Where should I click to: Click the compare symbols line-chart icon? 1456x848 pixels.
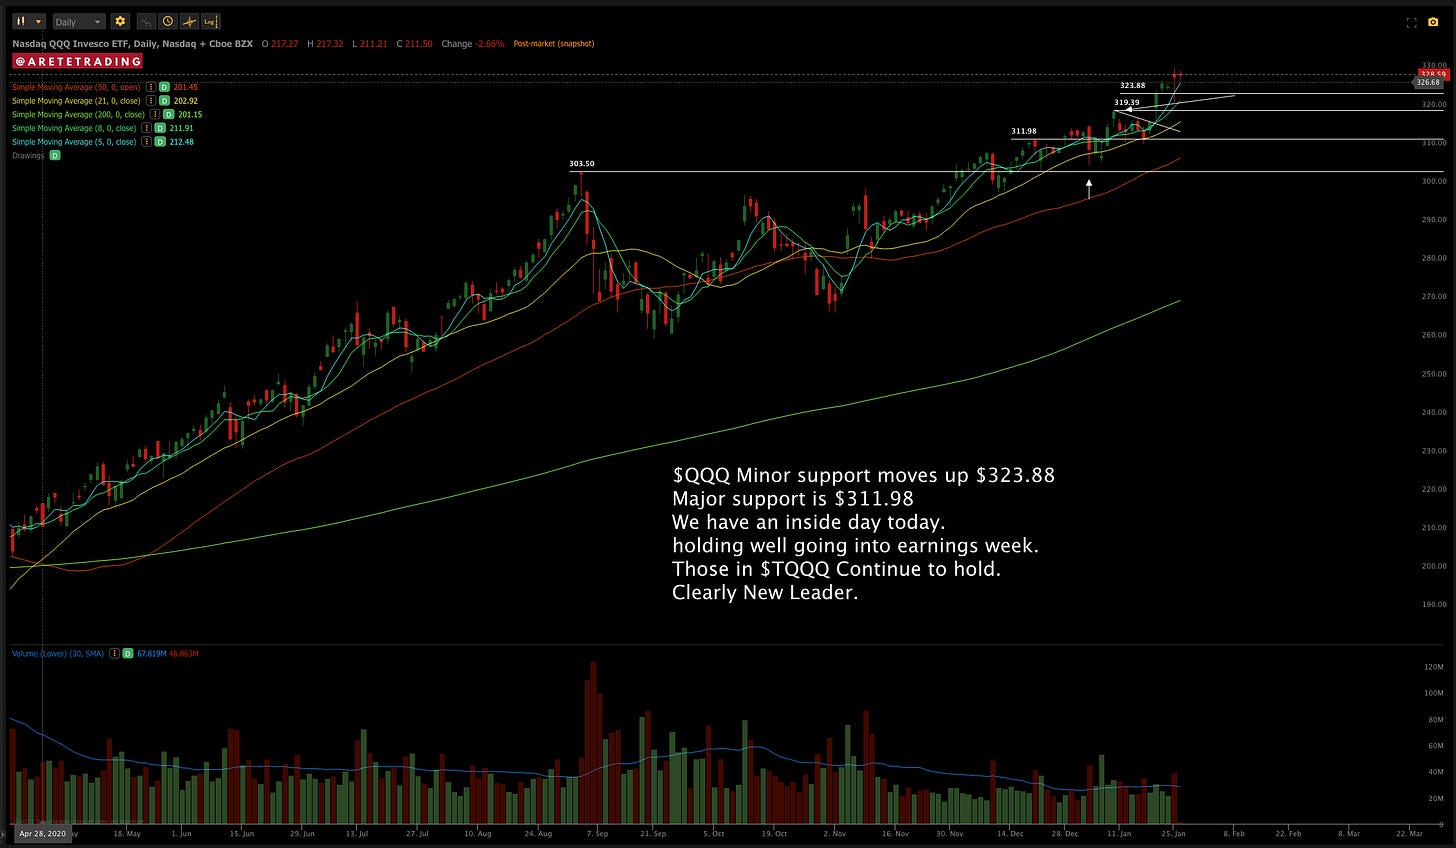(x=146, y=21)
